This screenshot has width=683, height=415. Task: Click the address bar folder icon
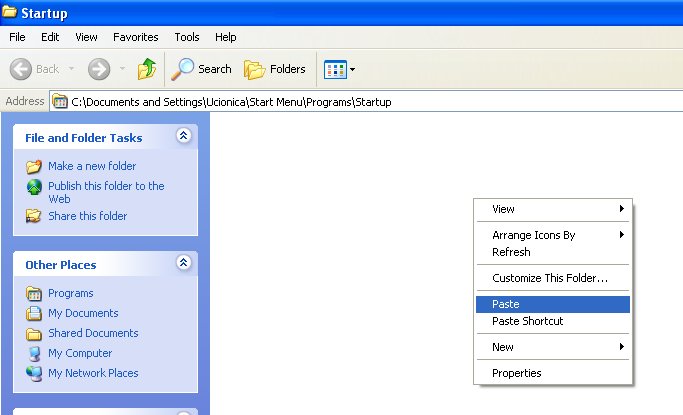pyautogui.click(x=60, y=101)
